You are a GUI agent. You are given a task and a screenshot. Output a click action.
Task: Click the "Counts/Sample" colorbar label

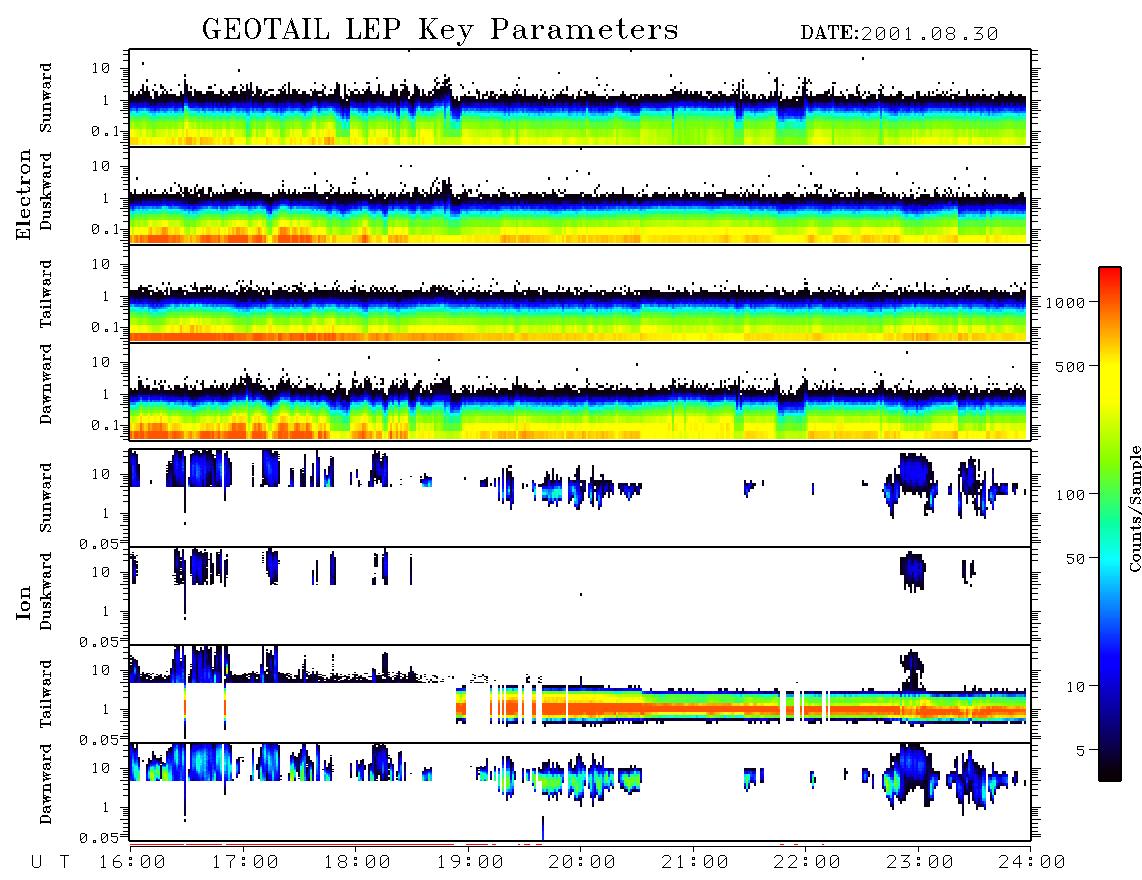(x=1134, y=508)
